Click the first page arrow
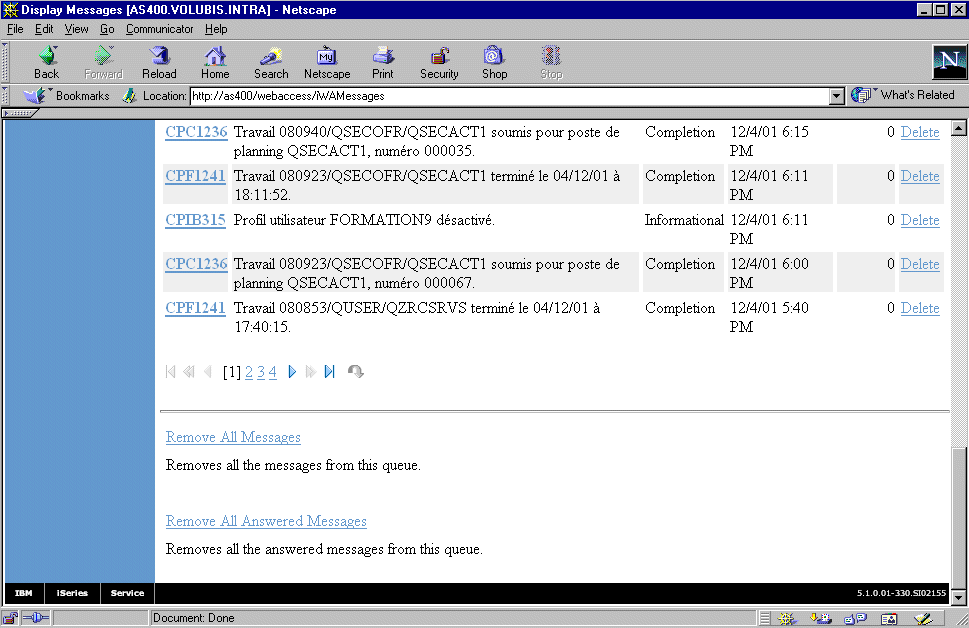Viewport: 969px width, 628px height. click(x=171, y=371)
